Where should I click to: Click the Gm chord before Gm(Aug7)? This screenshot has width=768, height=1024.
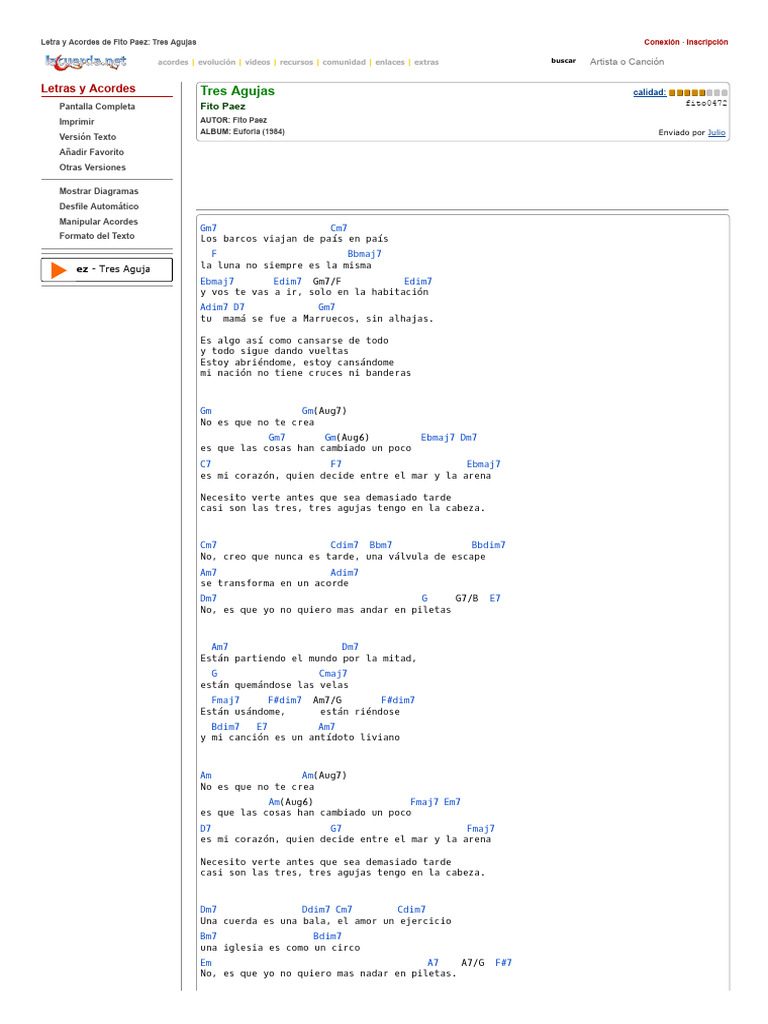point(206,411)
